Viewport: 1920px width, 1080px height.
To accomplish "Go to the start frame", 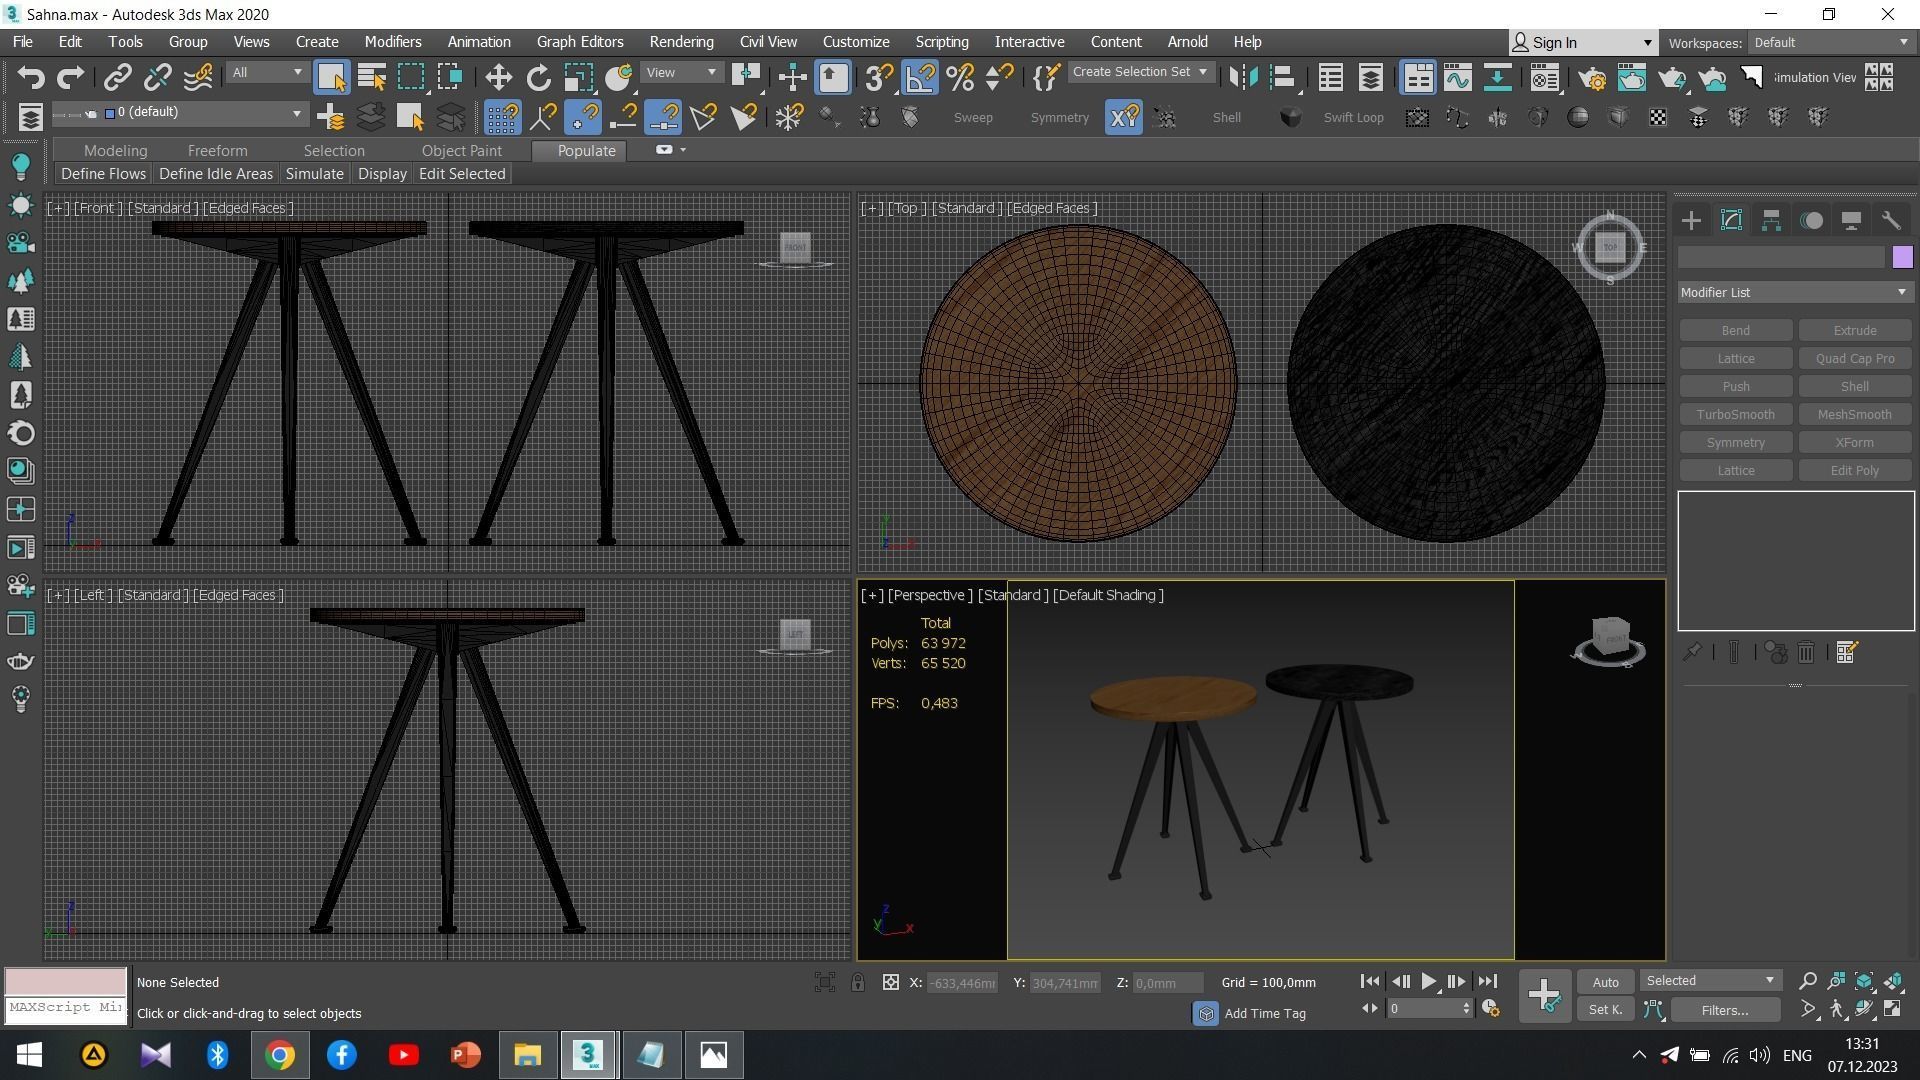I will point(1370,982).
